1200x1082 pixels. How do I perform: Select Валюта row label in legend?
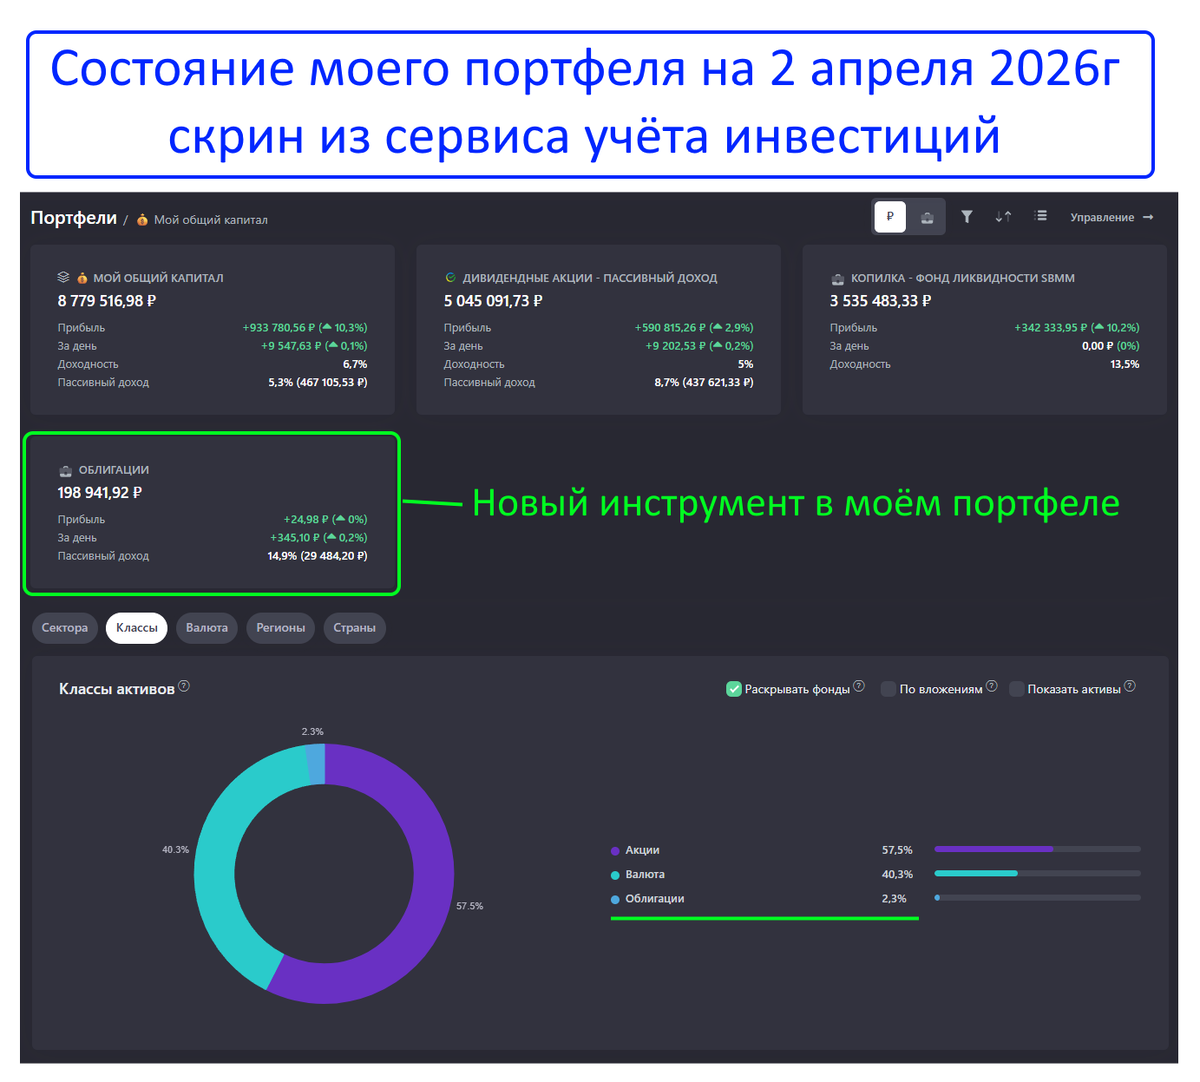(x=645, y=874)
